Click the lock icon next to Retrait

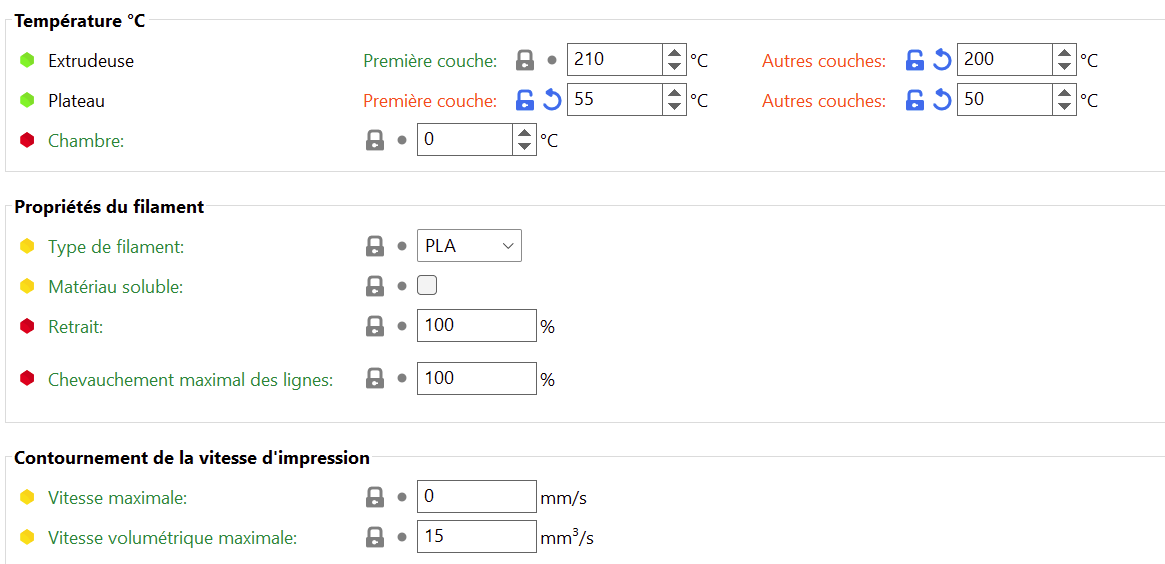(x=375, y=326)
